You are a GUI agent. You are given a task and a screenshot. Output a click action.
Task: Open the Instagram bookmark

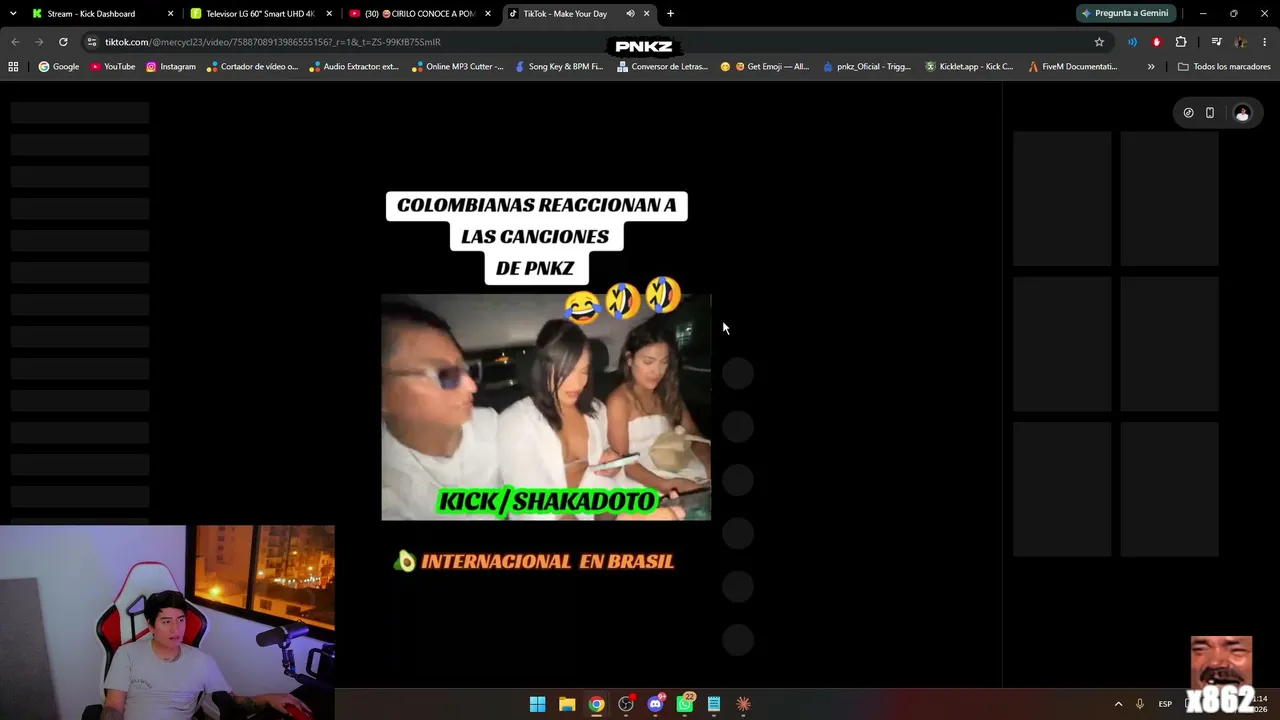171,67
